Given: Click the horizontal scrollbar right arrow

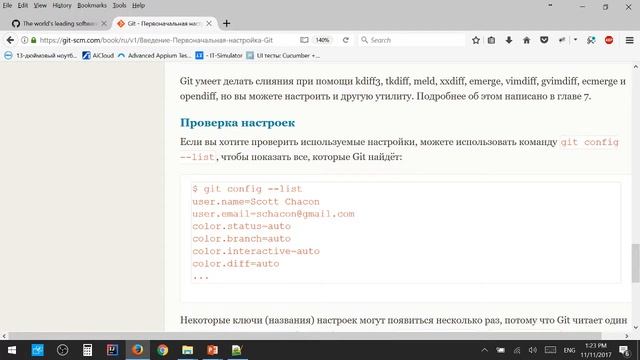Looking at the screenshot, I should pyautogui.click(x=627, y=336).
